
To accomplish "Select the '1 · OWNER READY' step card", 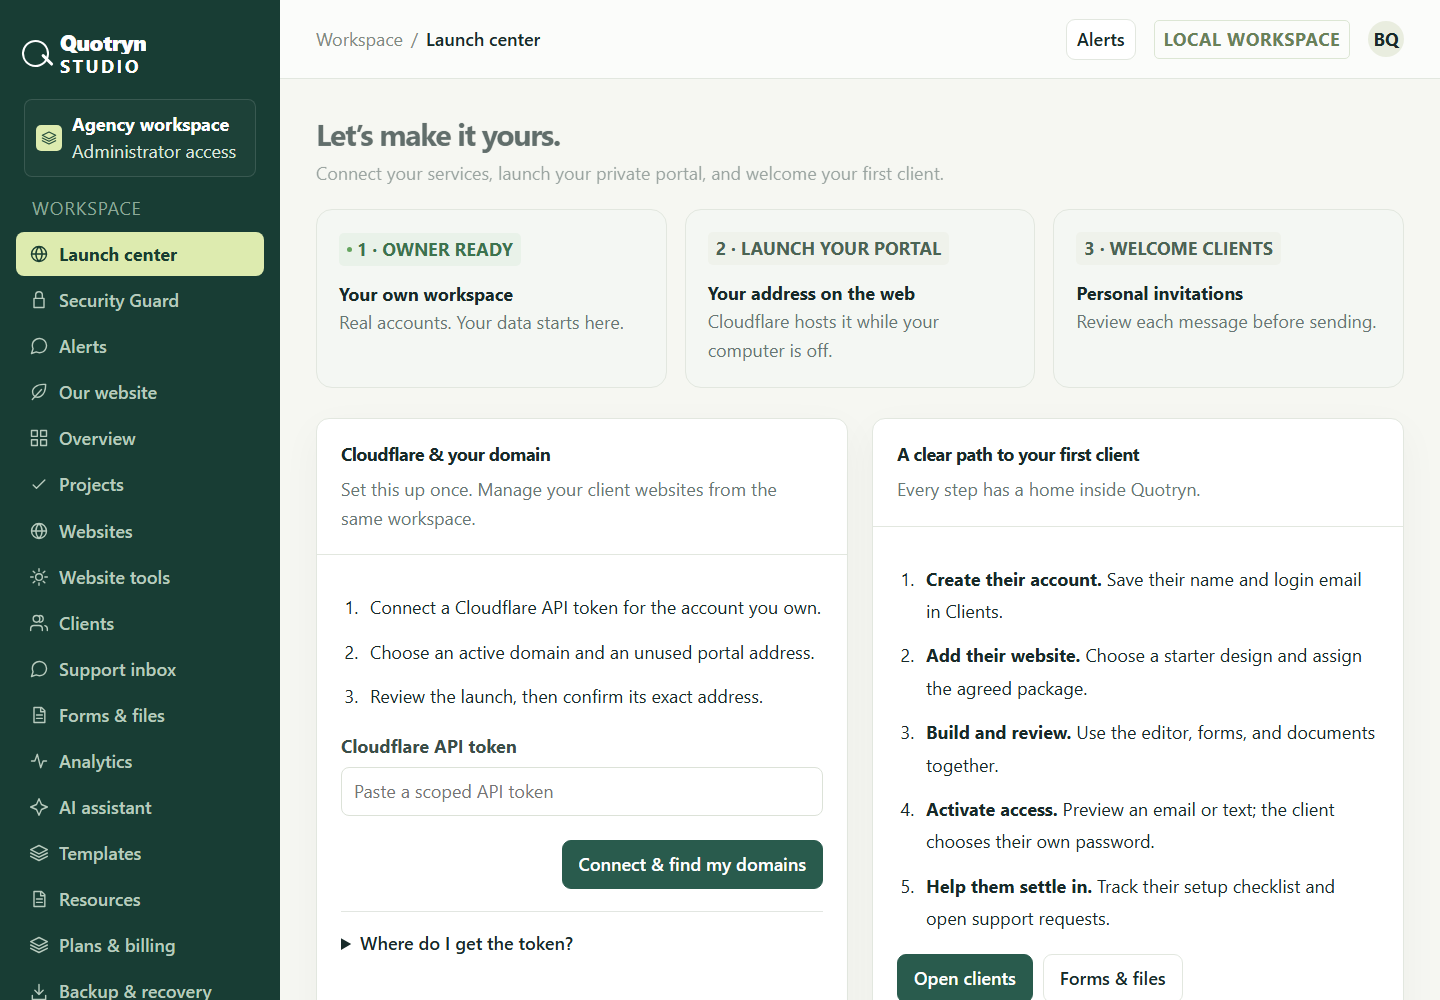I will [x=491, y=298].
